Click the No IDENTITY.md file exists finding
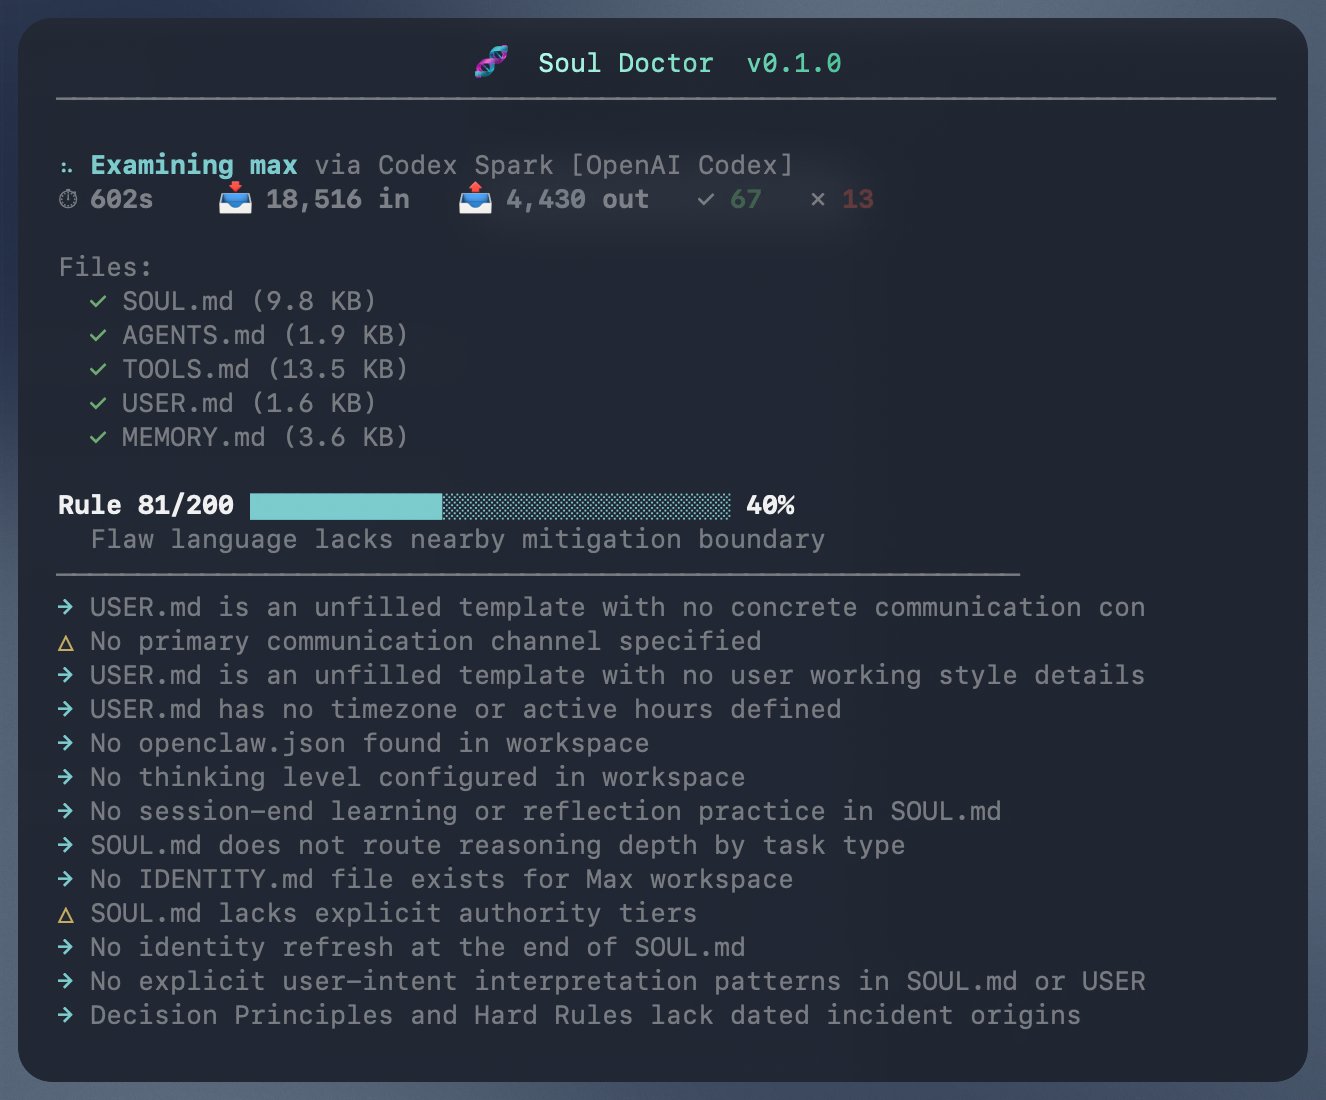1326x1100 pixels. 442,879
